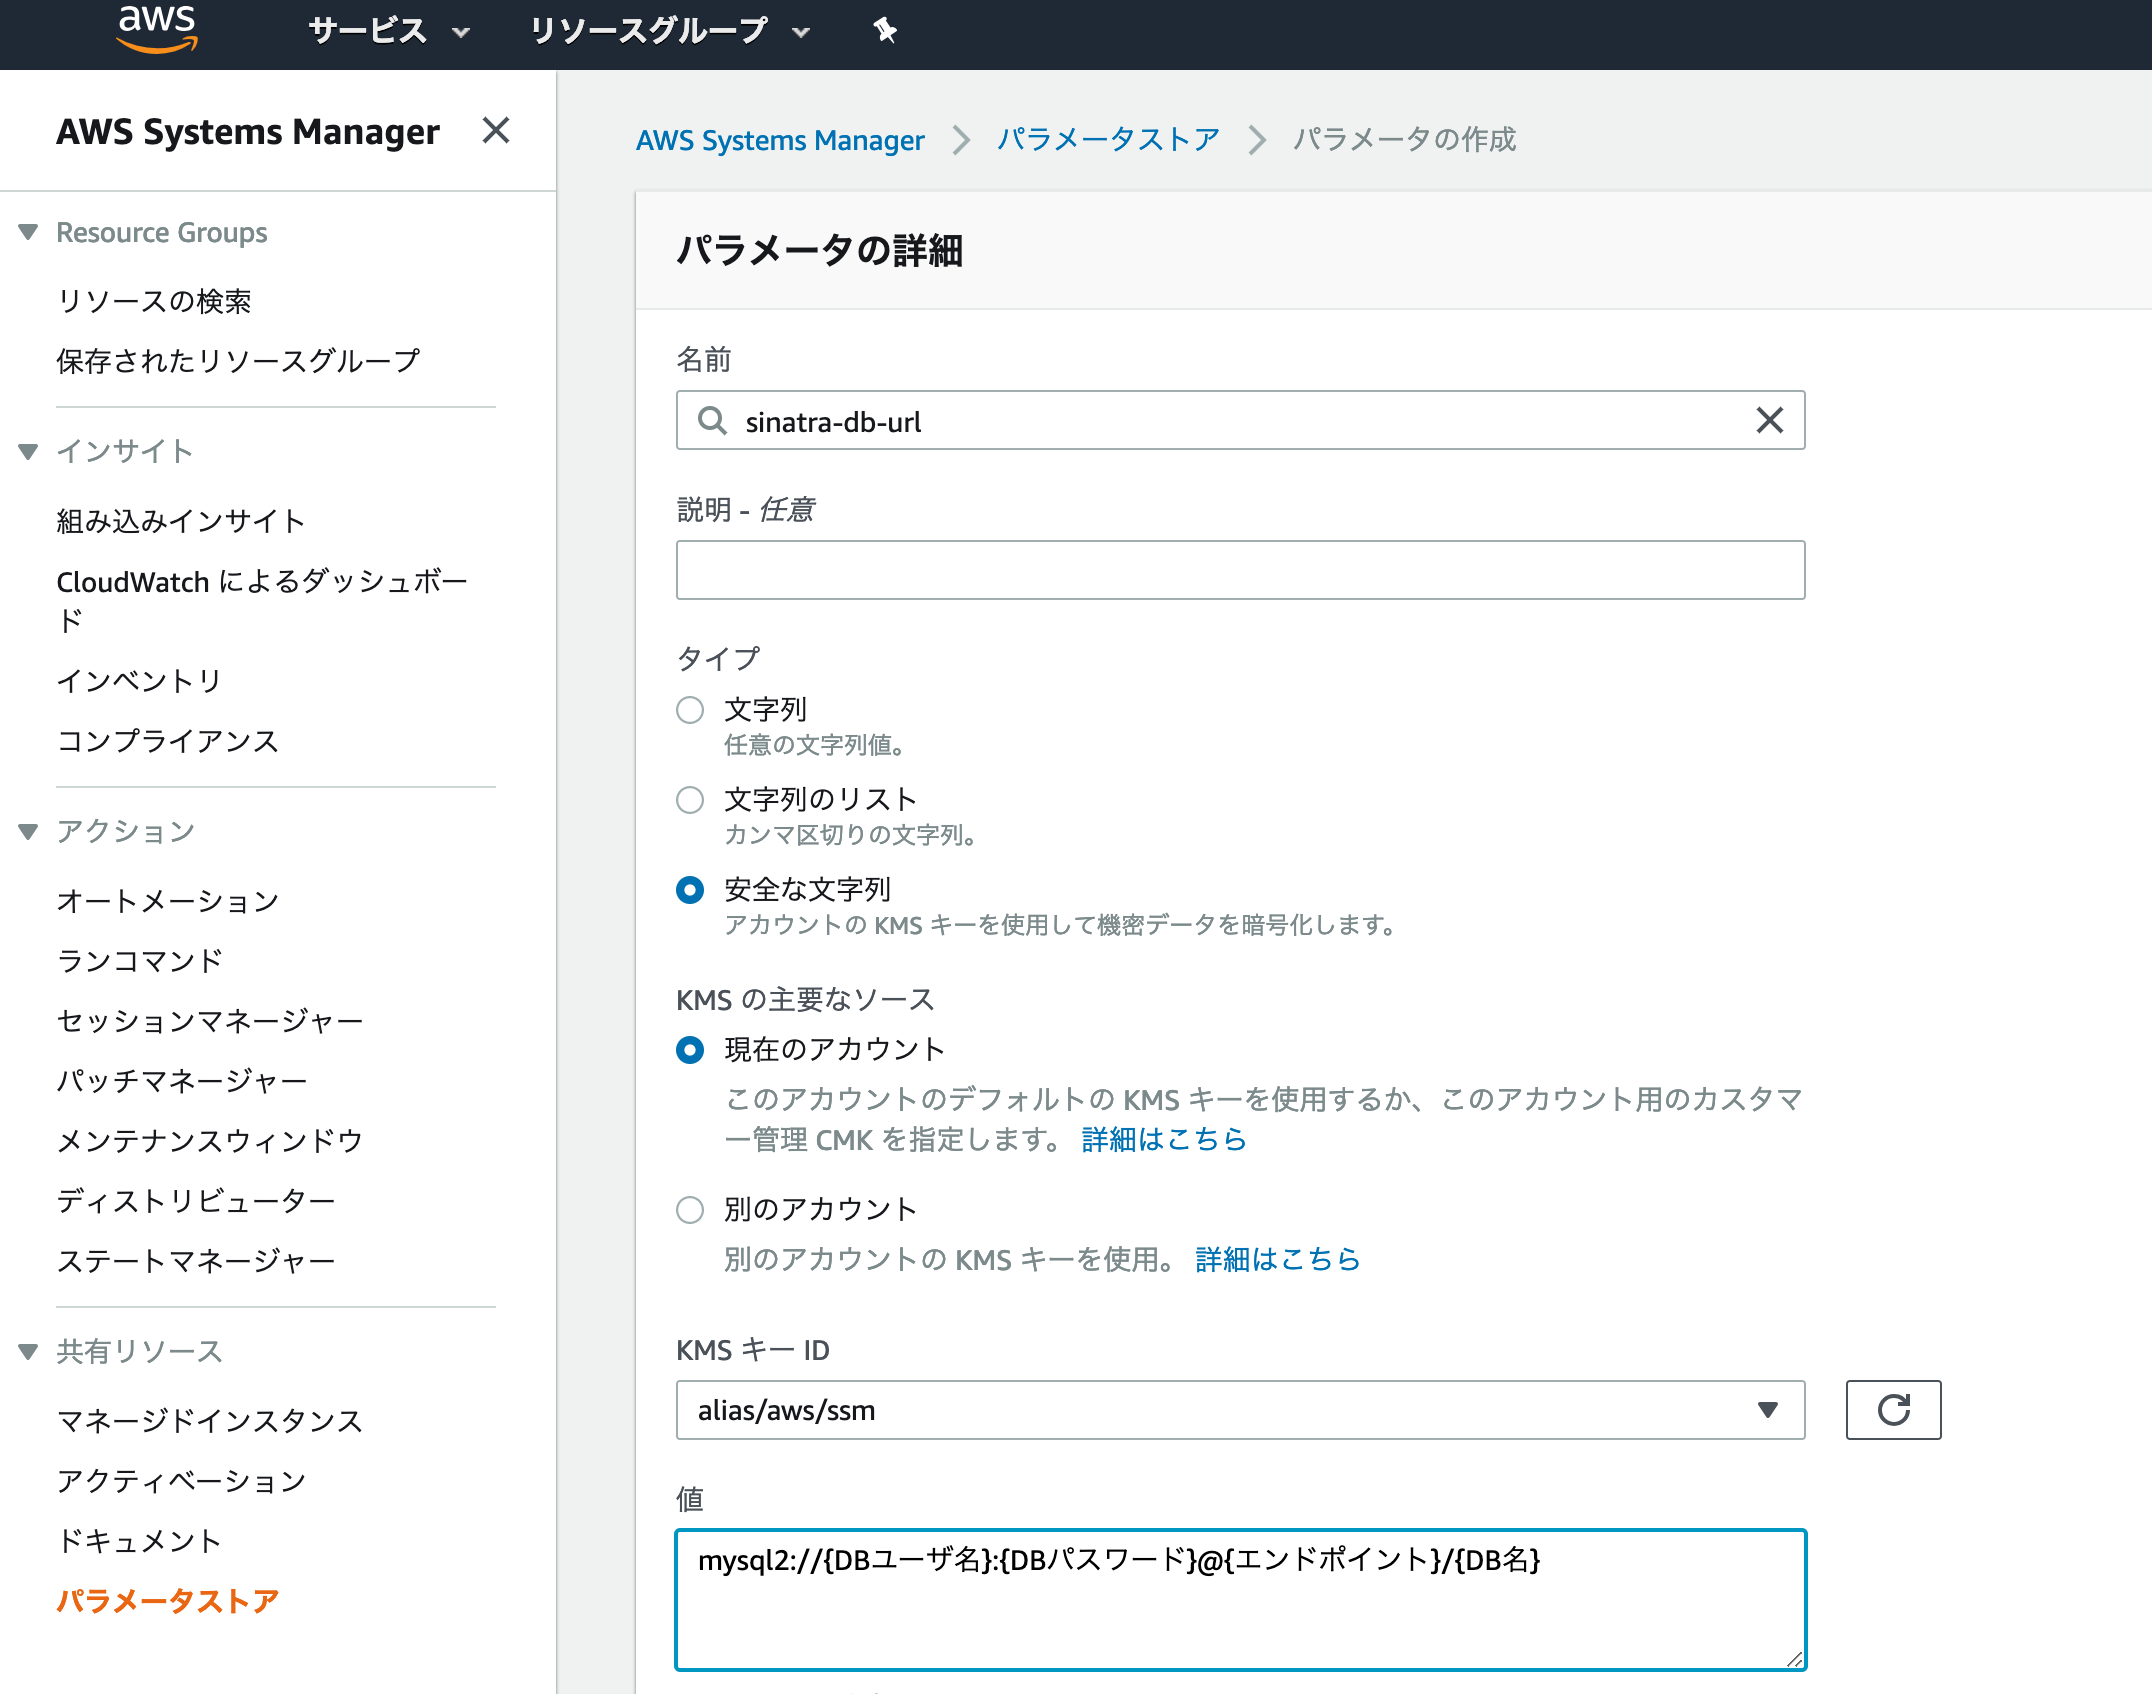Open パラメータストア in sidebar
The image size is (2152, 1694).
click(x=167, y=1601)
